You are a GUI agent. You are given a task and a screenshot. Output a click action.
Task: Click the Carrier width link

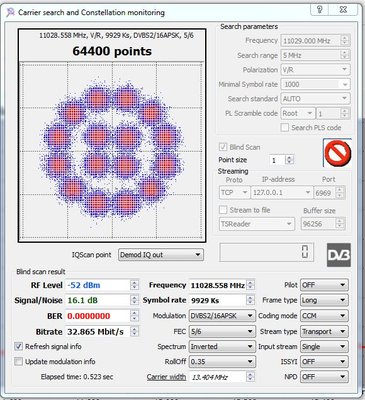tap(166, 377)
